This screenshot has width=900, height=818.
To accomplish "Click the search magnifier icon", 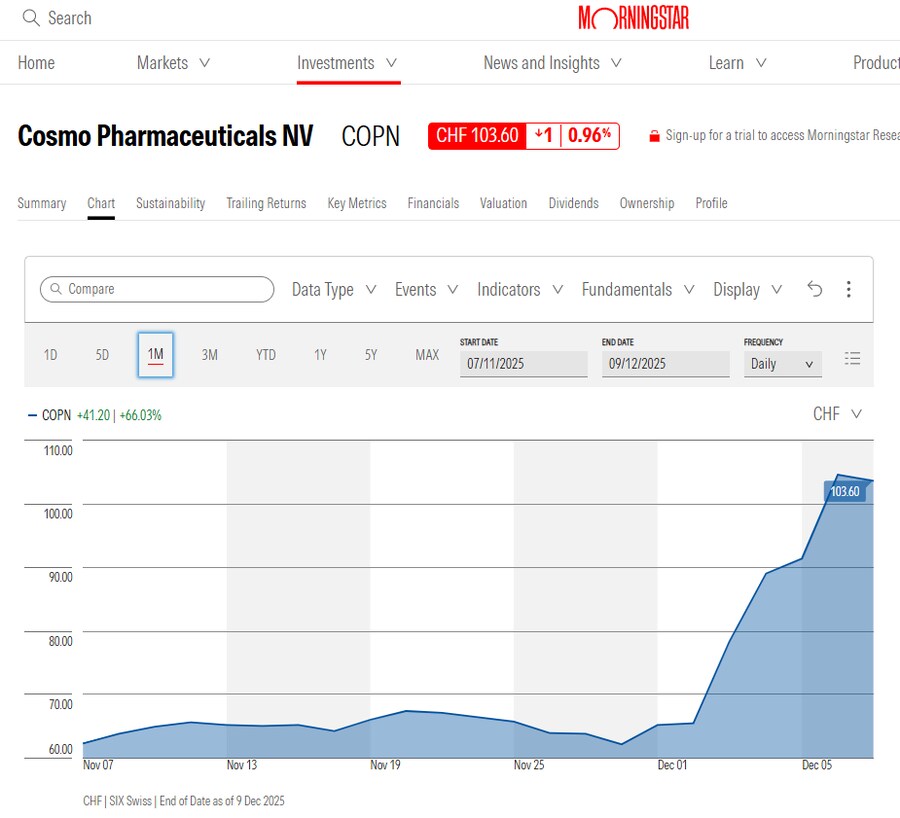I will (x=31, y=18).
